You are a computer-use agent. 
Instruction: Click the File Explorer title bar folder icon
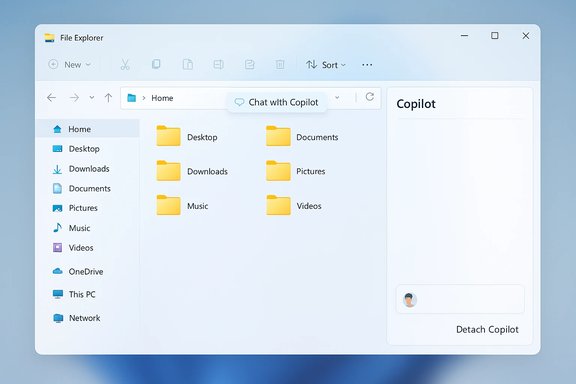point(49,37)
